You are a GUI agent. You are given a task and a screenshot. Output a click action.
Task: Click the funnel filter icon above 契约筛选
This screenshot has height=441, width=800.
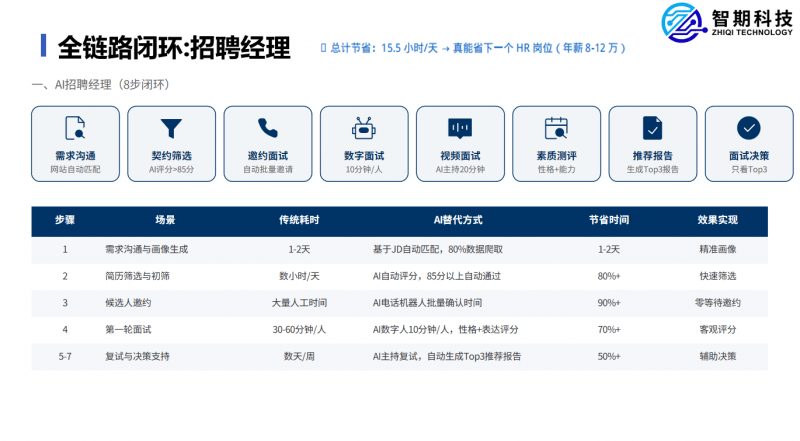point(171,128)
